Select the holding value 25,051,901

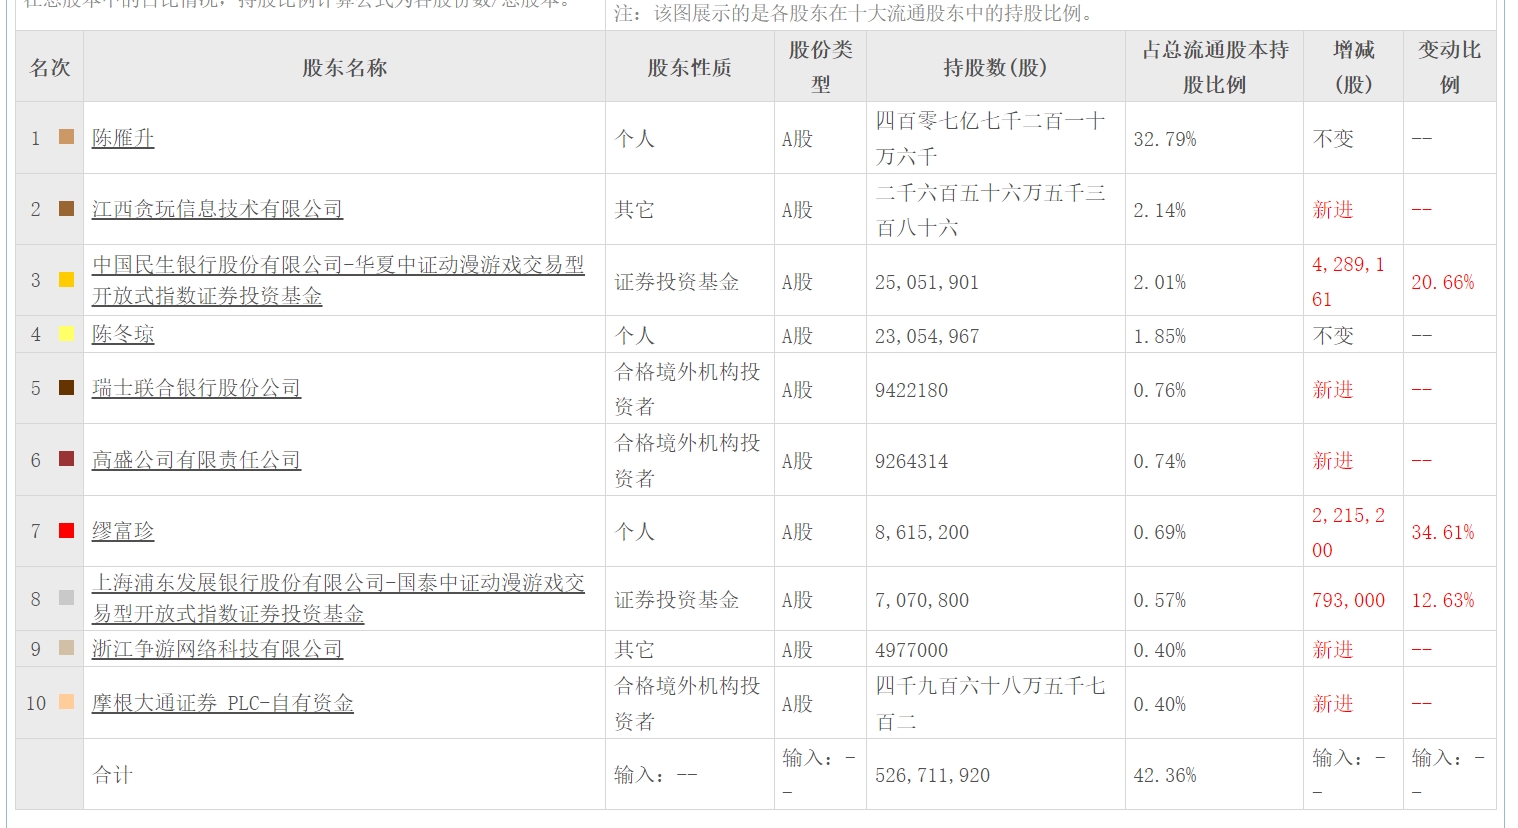tap(927, 282)
